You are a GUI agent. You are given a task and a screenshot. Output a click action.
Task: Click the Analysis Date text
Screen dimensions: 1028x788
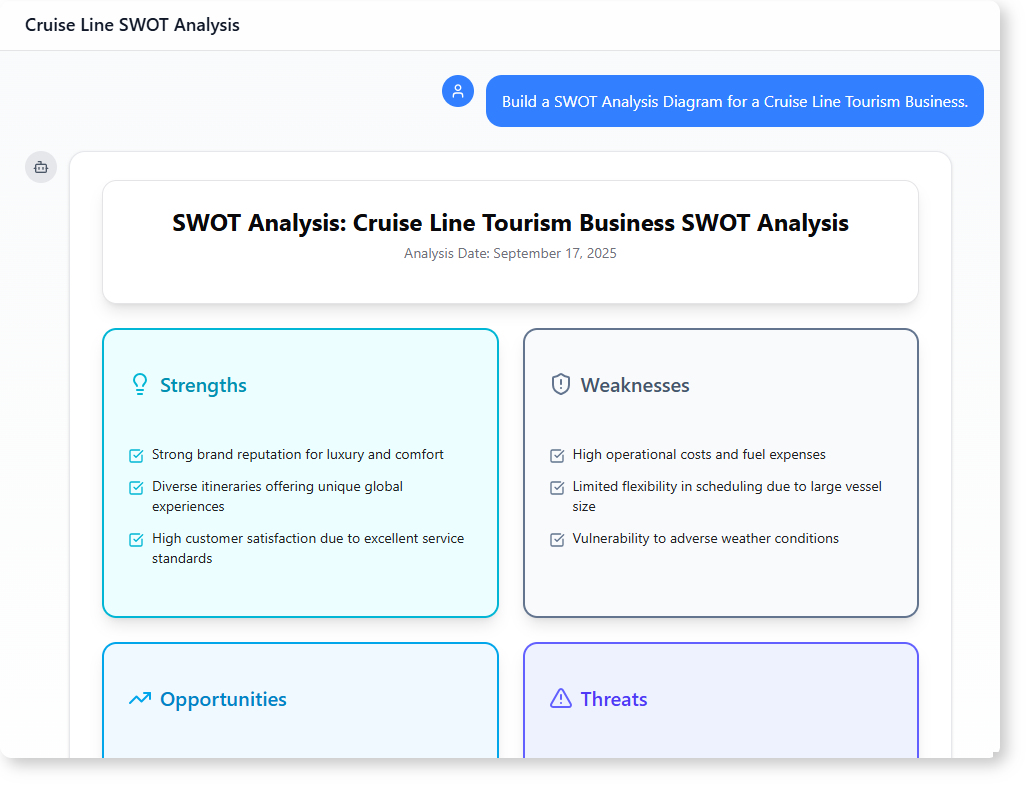pos(510,254)
